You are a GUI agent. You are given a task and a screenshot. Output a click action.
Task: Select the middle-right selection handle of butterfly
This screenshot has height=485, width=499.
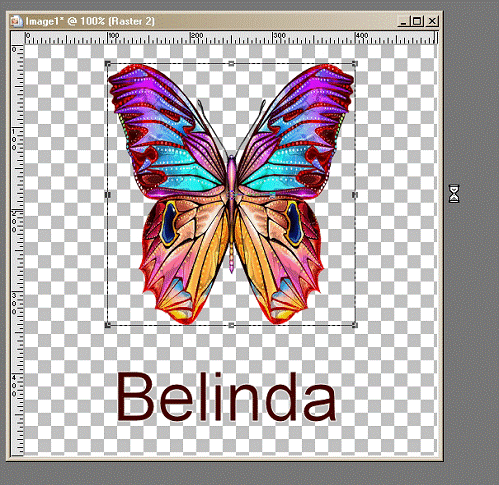click(x=355, y=195)
